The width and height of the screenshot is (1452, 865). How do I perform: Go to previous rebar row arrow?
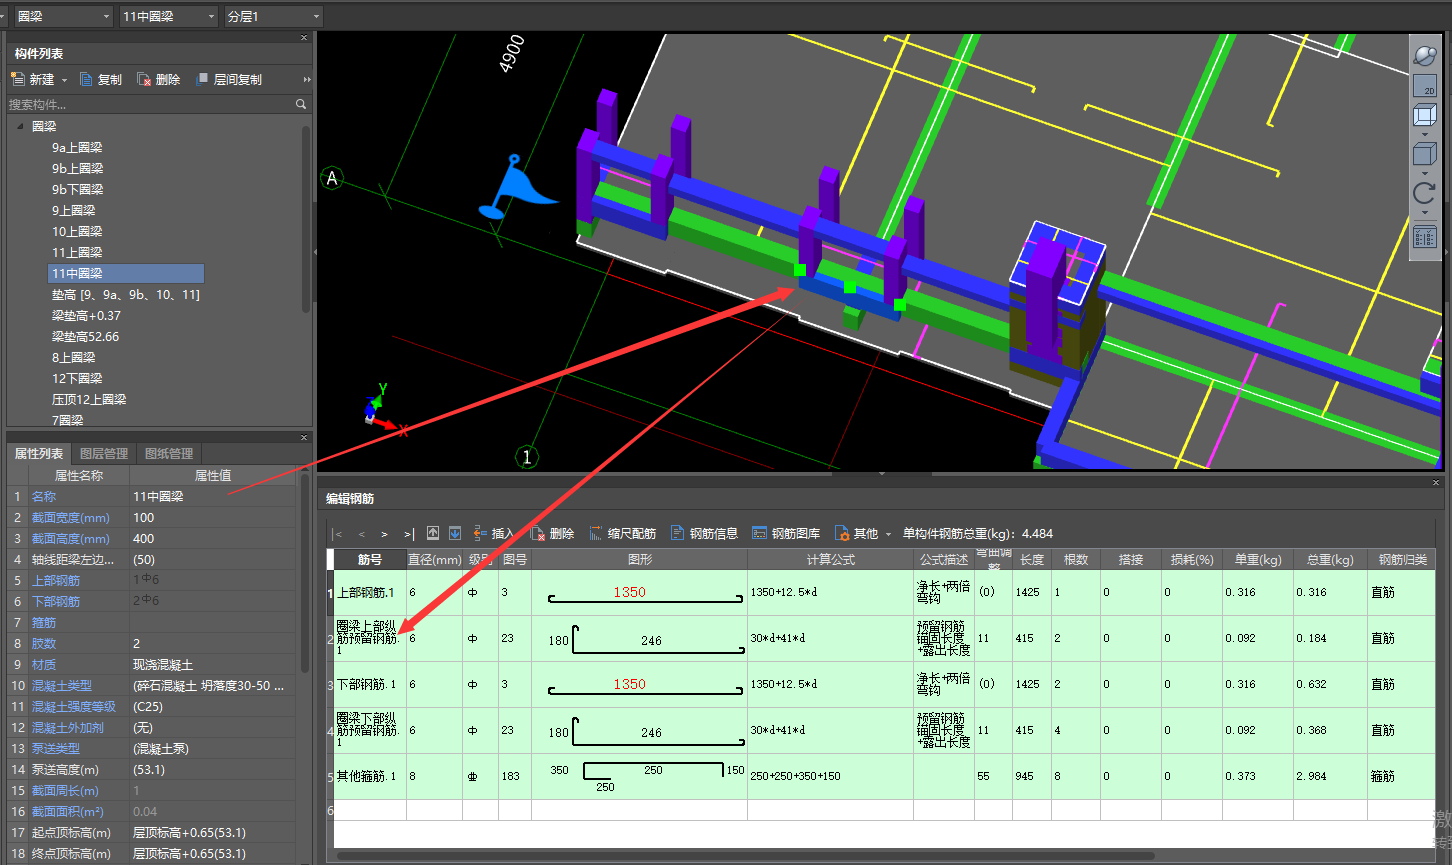[x=362, y=534]
